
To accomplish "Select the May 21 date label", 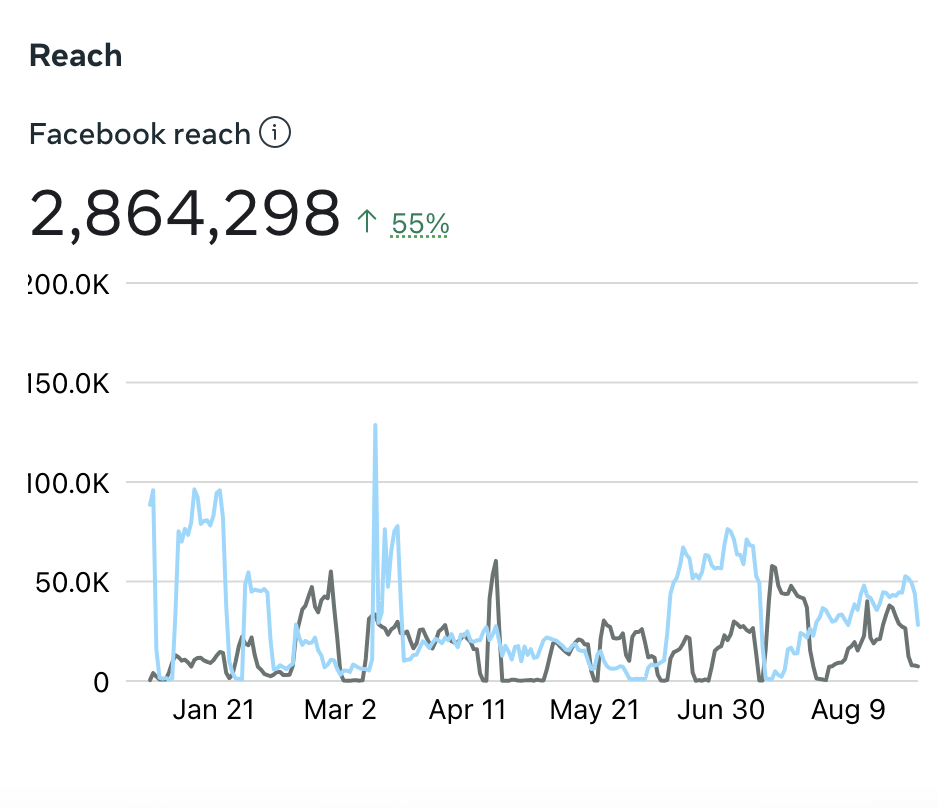I will [594, 710].
